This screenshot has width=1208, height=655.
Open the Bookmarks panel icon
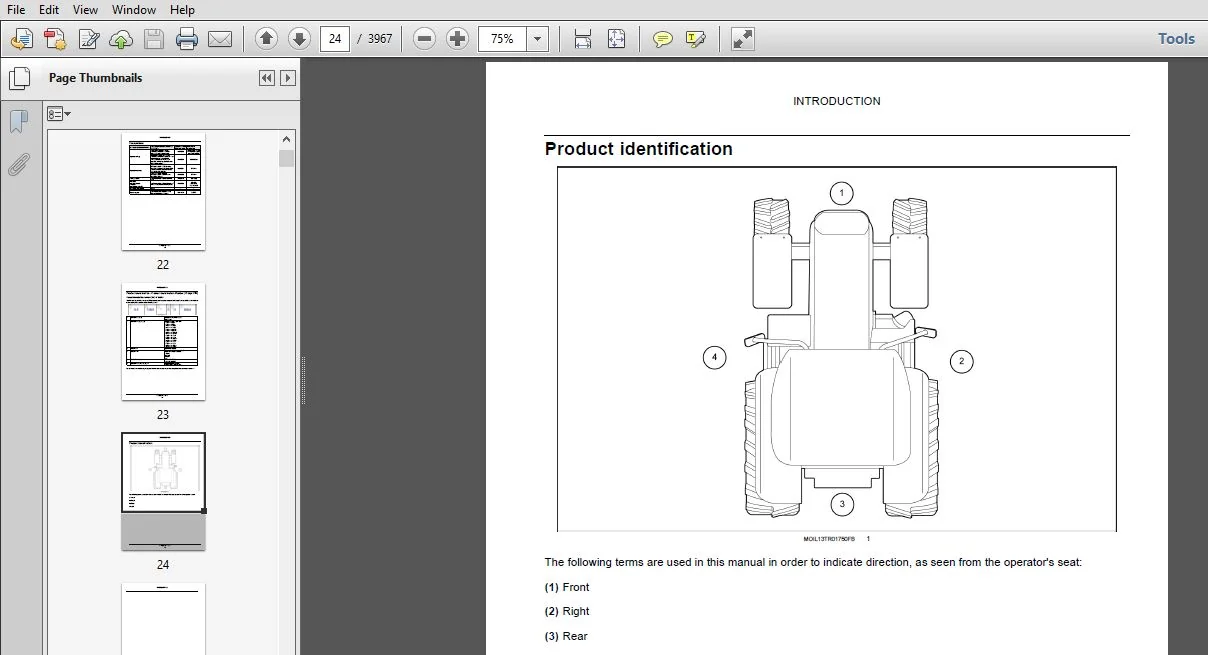(19, 122)
